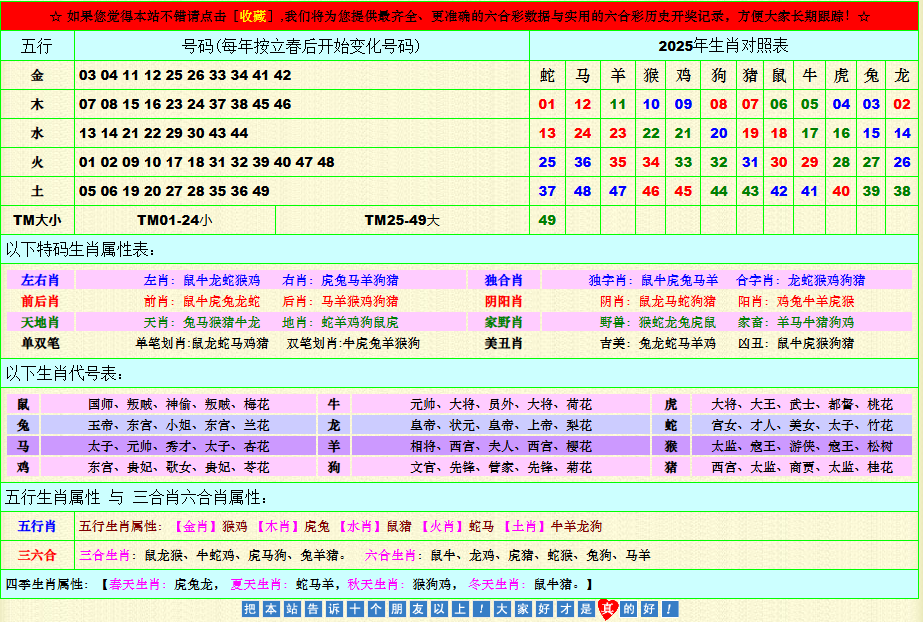Click the yellow 收藏 bookmark link
Viewport: 923px width, 622px height.
pos(252,16)
